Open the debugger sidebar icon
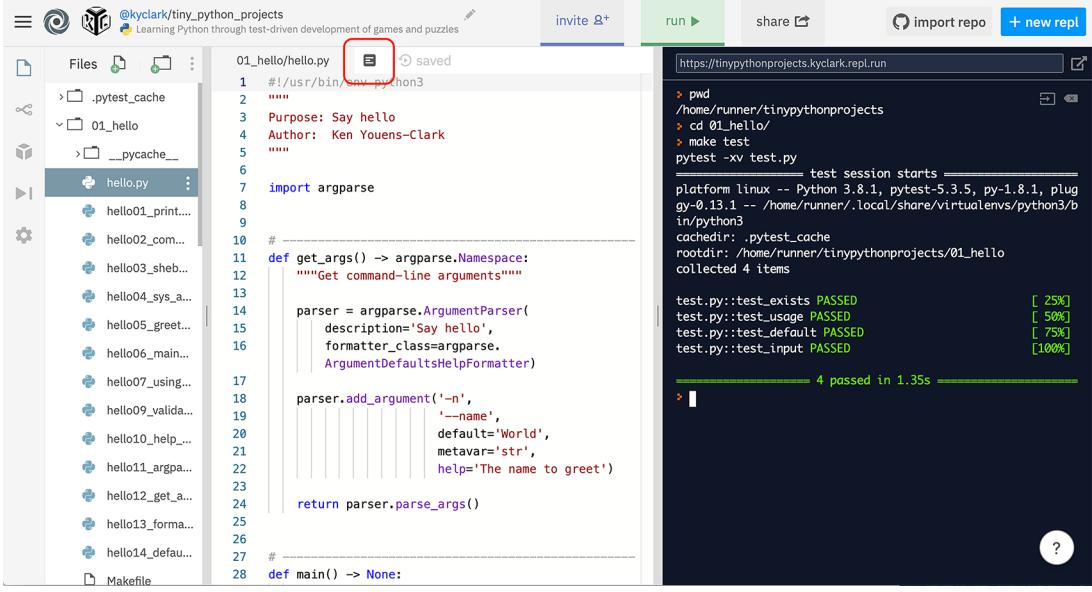The width and height of the screenshot is (1092, 592). (x=22, y=193)
